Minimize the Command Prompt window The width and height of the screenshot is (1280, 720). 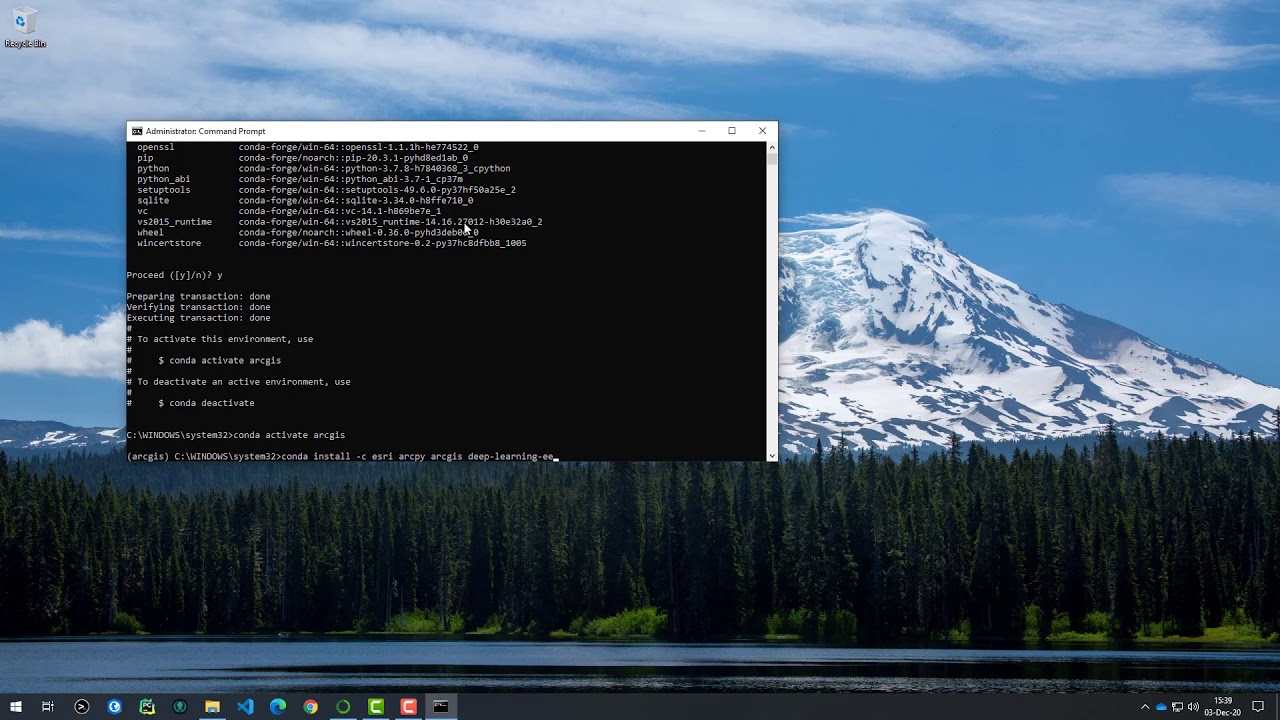(702, 131)
